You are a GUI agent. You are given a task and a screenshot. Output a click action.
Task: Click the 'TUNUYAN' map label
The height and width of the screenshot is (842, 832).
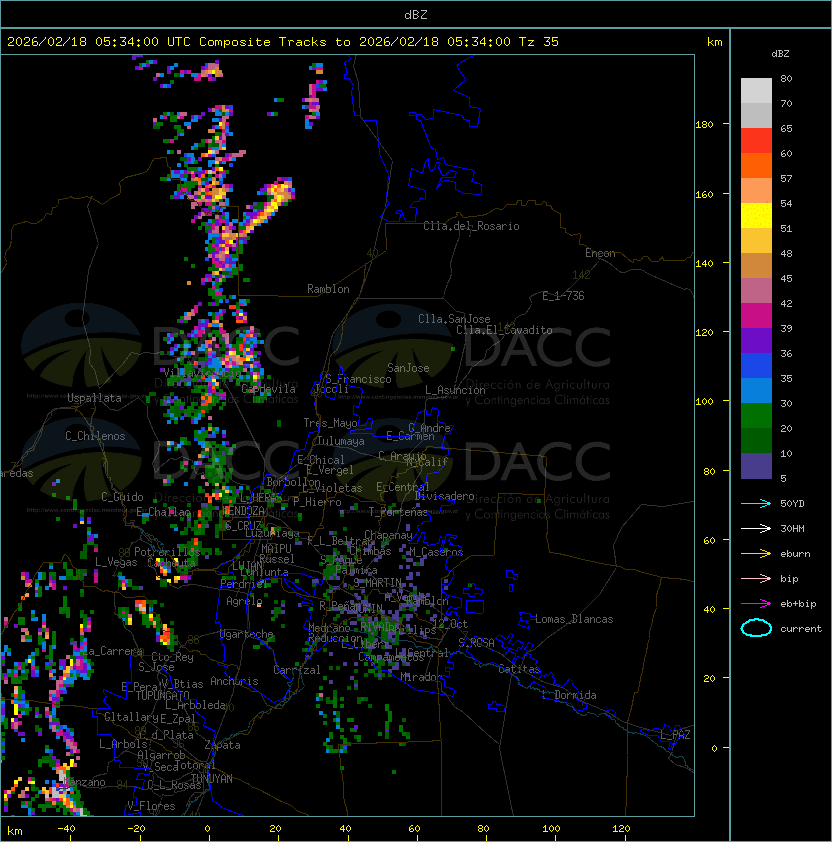(x=212, y=779)
